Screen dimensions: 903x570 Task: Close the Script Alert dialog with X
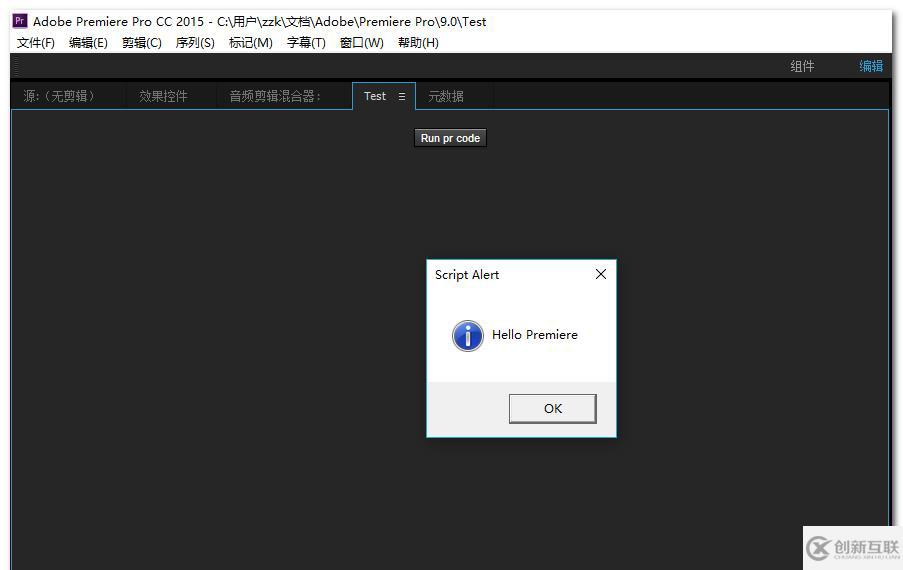[x=601, y=274]
